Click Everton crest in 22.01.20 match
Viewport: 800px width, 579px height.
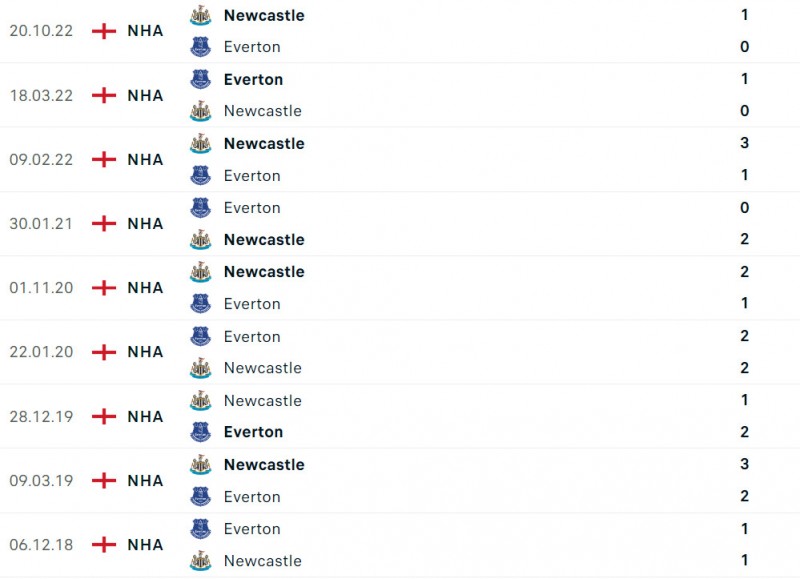click(201, 336)
